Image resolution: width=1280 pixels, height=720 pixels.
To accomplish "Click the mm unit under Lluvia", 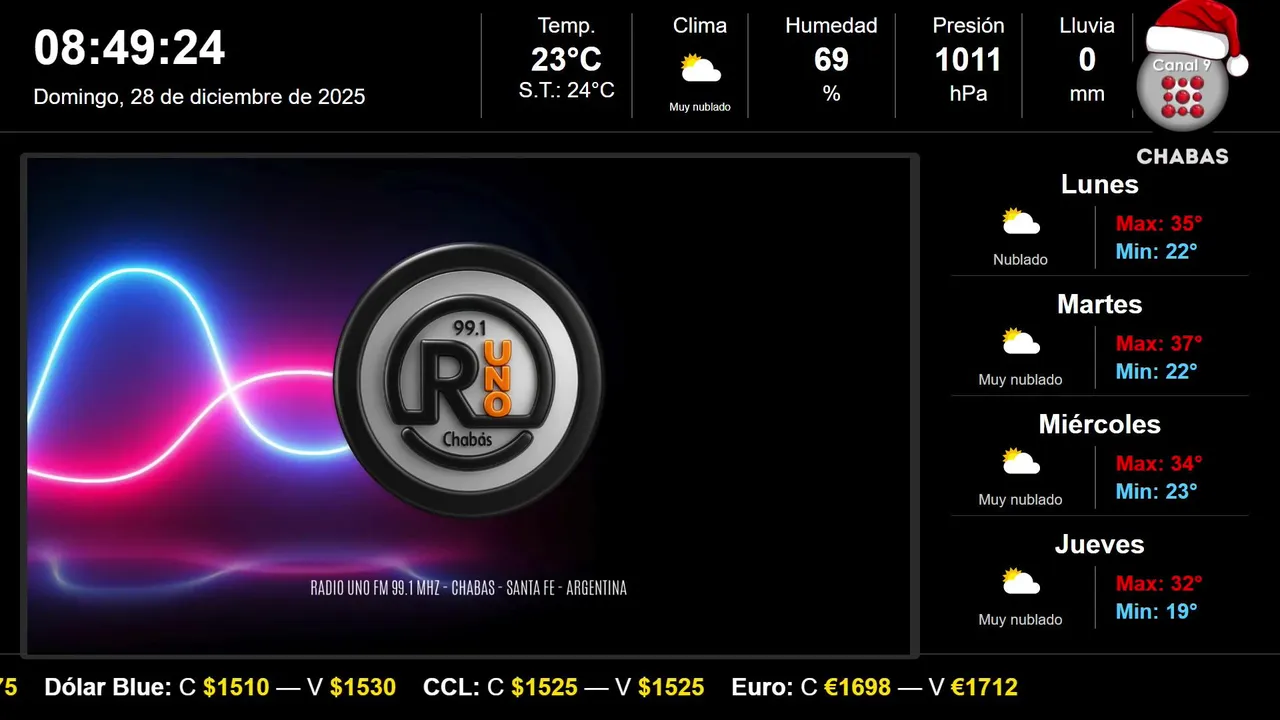I will tap(1087, 94).
